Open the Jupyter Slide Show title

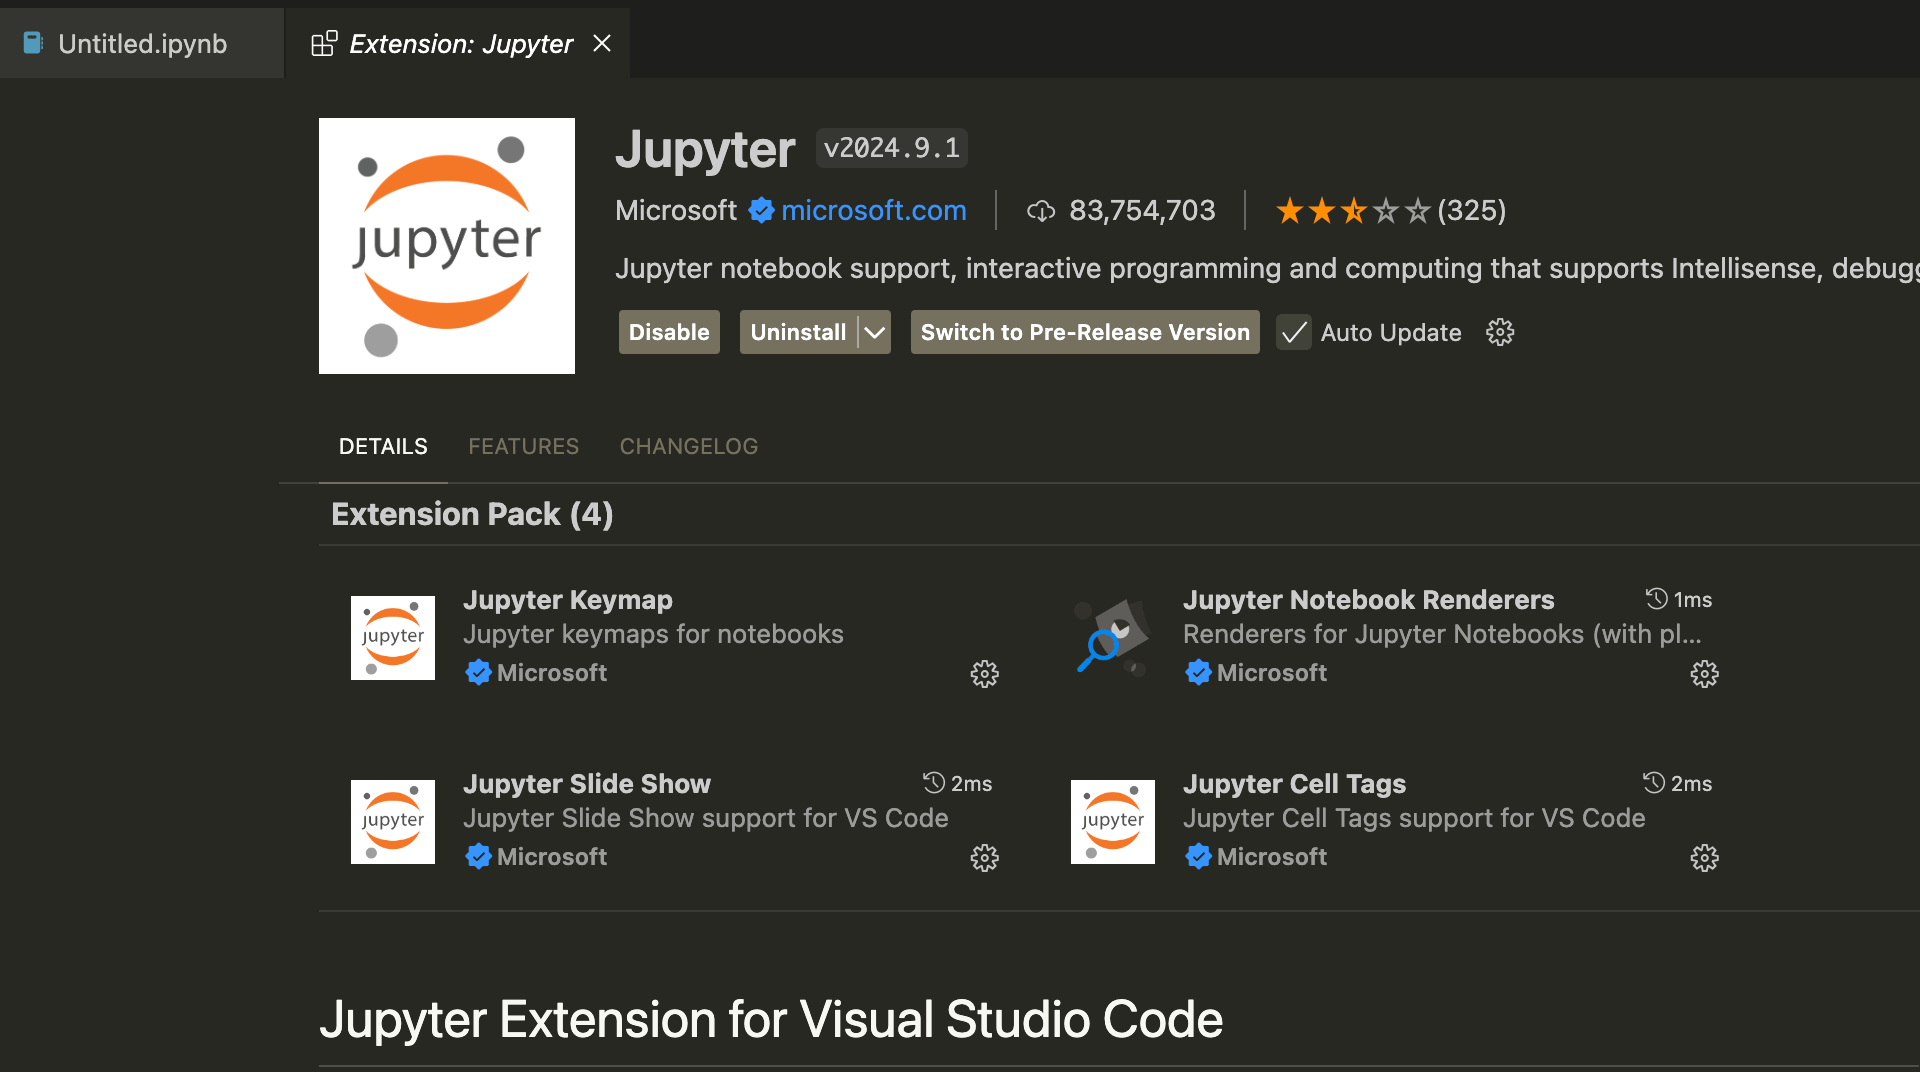click(x=587, y=783)
